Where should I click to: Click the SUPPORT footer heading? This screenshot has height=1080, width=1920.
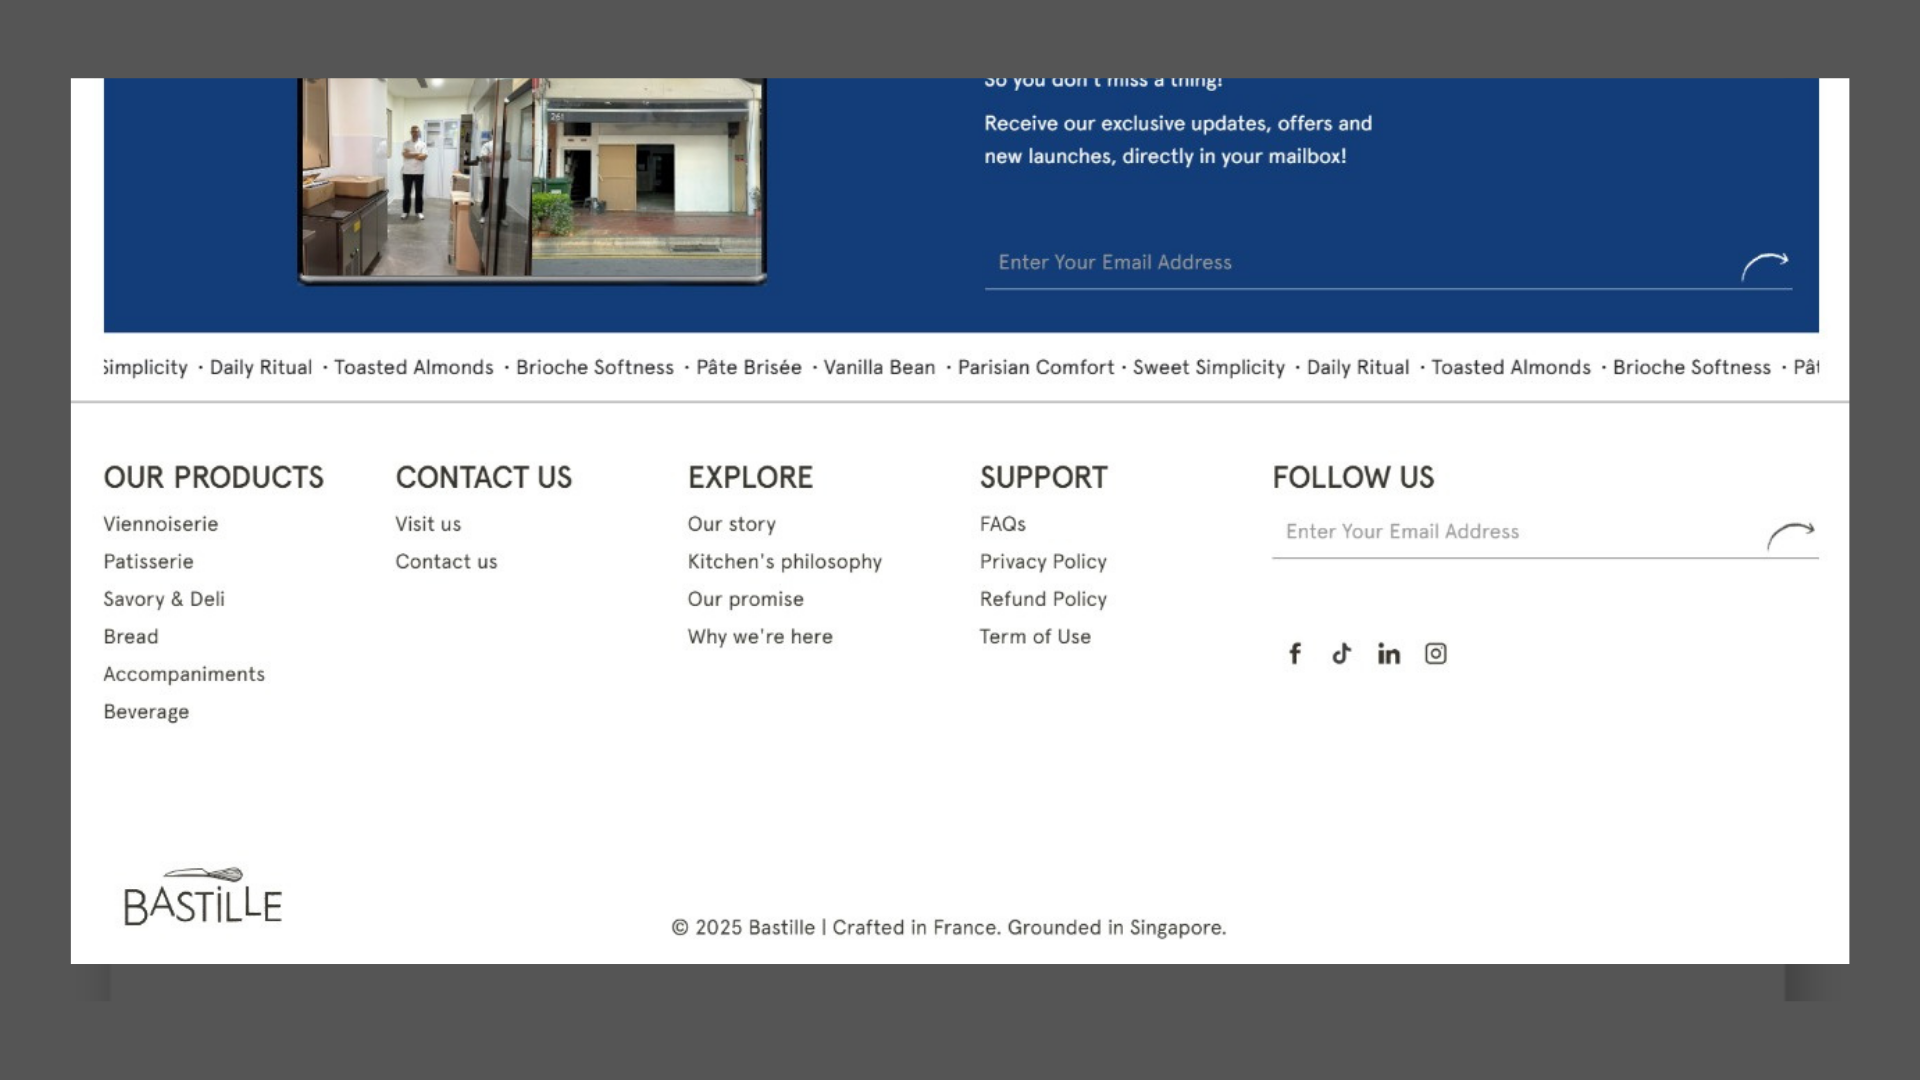1044,478
